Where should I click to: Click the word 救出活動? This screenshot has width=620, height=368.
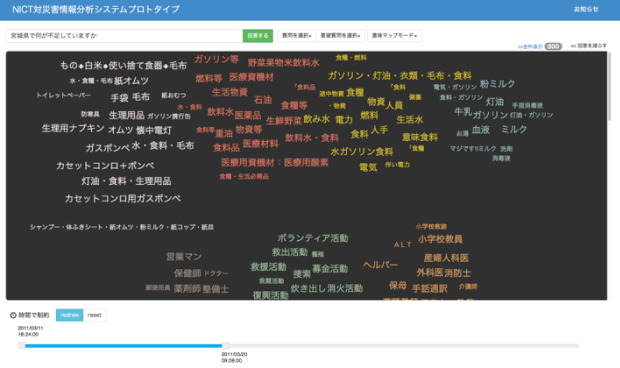pyautogui.click(x=290, y=252)
